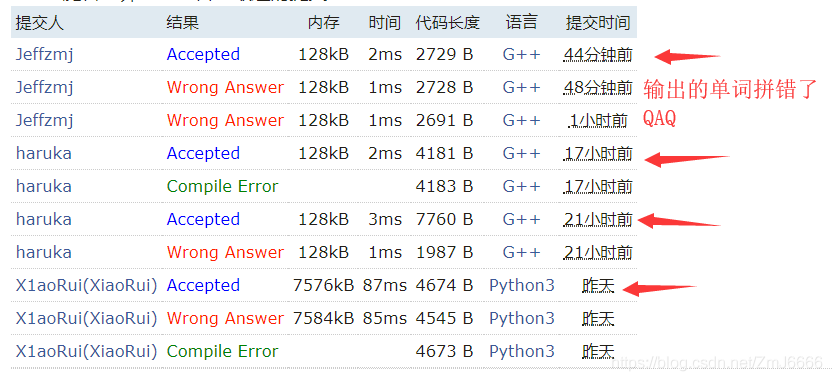The image size is (832, 381).
Task: View the Accepted result for the 2729 B submission
Action: (203, 55)
